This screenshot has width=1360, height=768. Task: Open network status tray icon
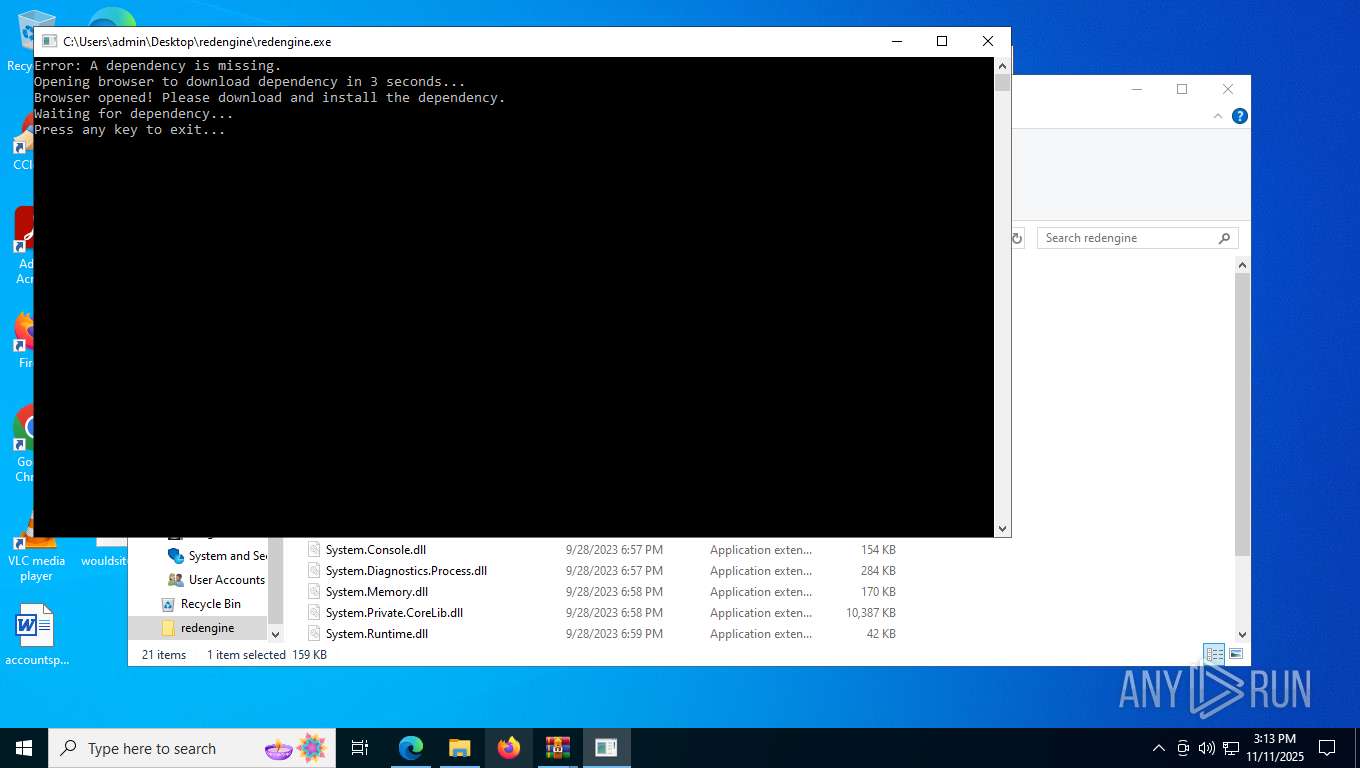point(1231,748)
